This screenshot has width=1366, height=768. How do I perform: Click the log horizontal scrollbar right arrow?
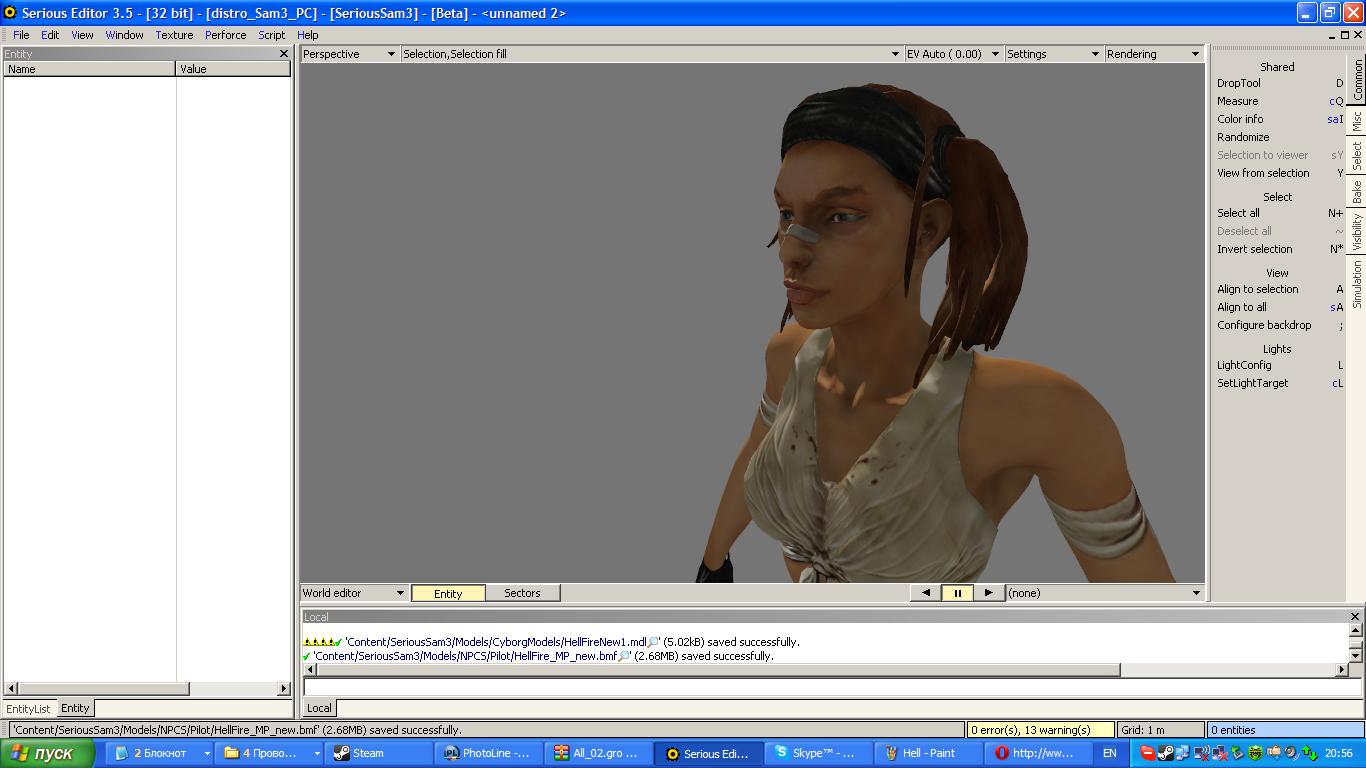click(x=1342, y=670)
